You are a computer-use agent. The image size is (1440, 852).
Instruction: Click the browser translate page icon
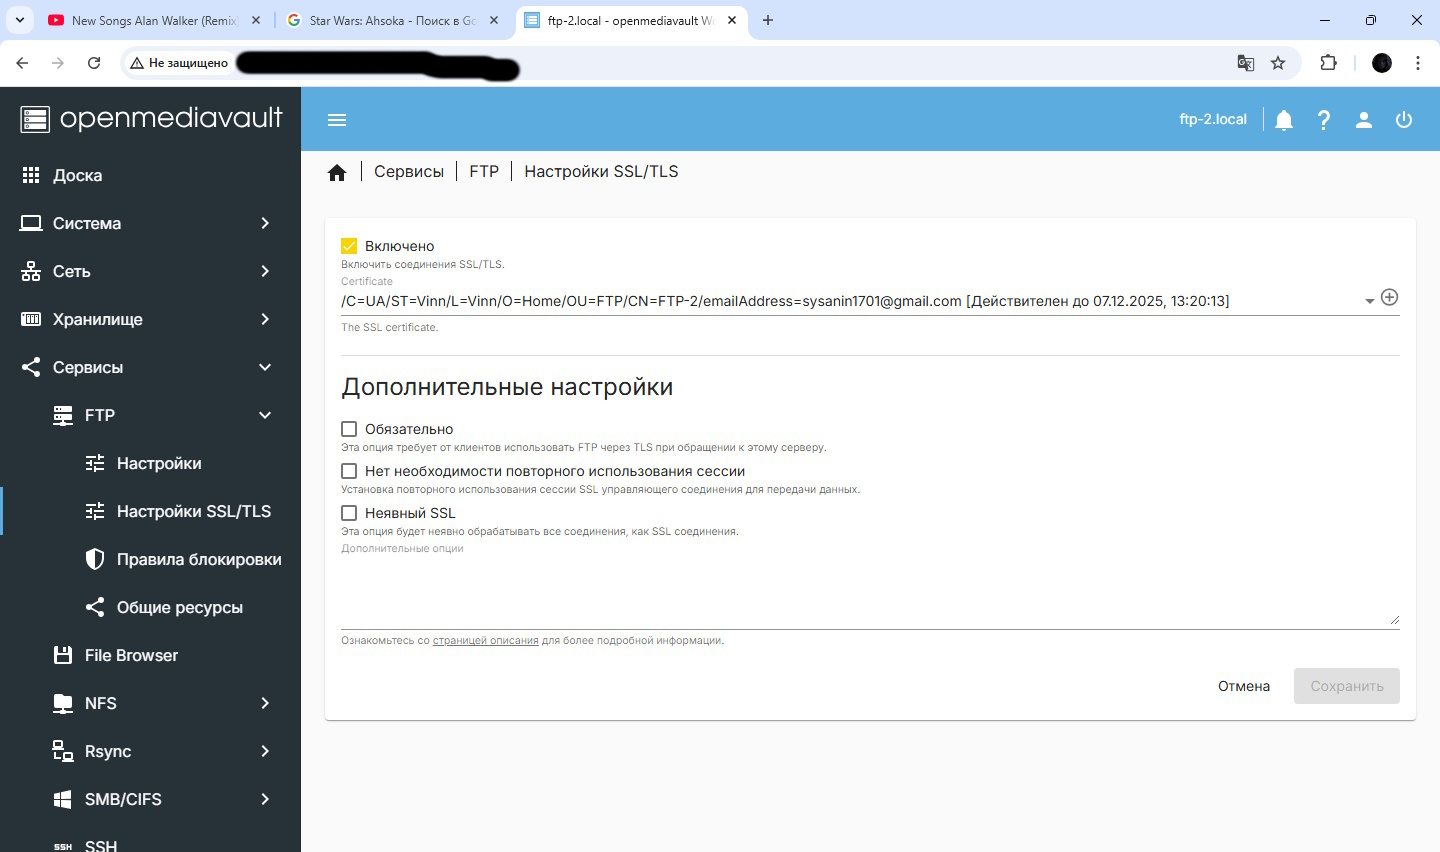[x=1245, y=63]
